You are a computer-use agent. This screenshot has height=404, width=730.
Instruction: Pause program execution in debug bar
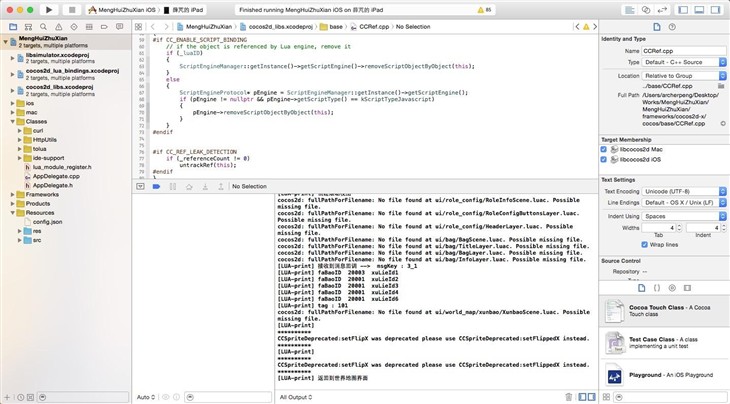(x=173, y=186)
